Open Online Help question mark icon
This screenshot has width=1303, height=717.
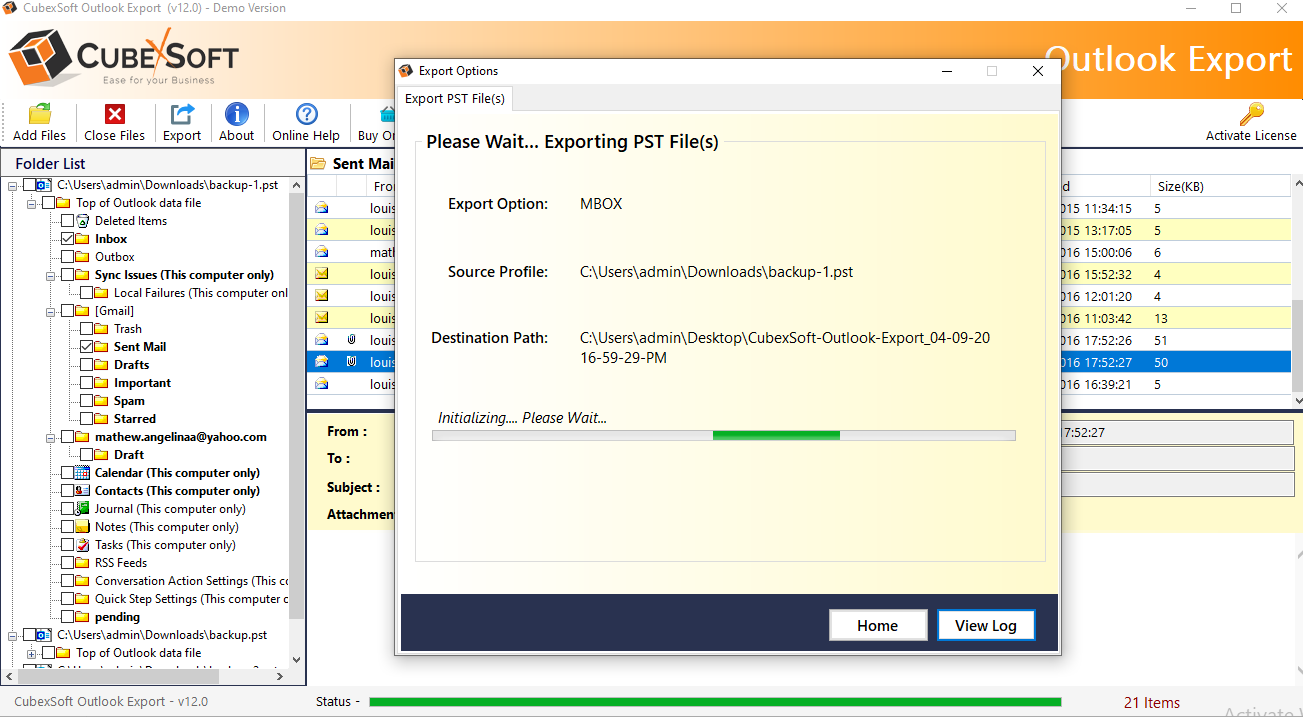[x=307, y=114]
